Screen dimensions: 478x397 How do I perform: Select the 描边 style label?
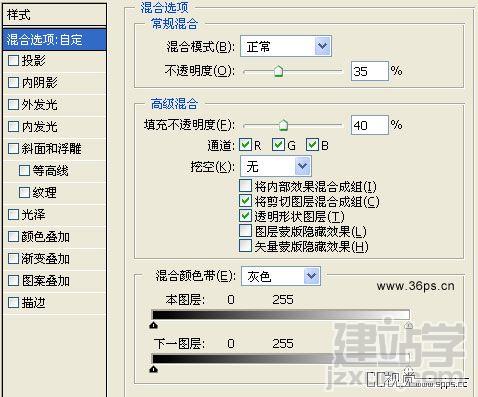point(34,303)
